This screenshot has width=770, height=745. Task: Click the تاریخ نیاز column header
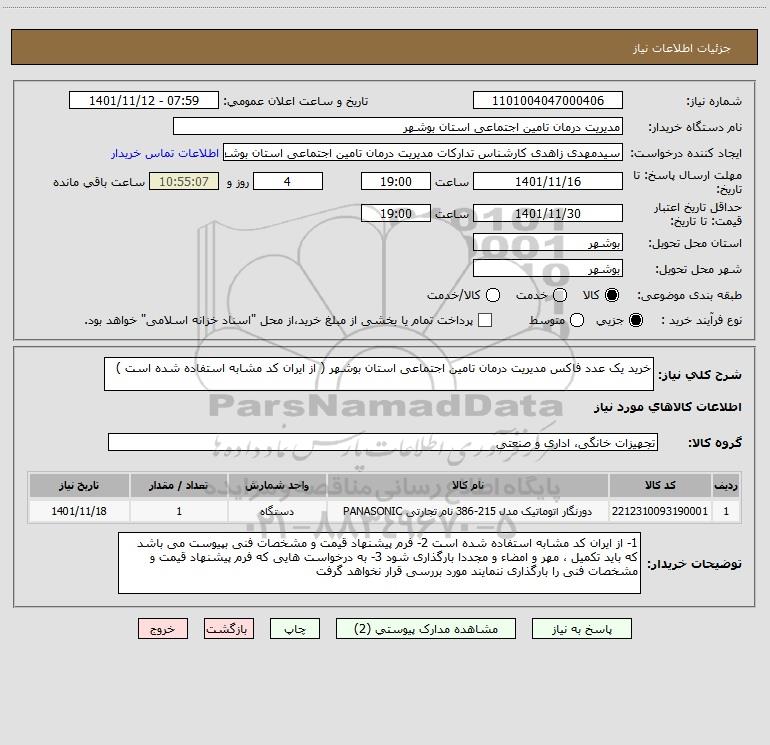point(79,485)
